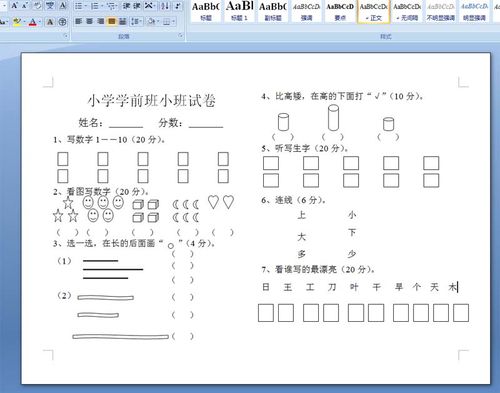Apply paragraph shading paint bucket
The width and height of the screenshot is (500, 393).
click(151, 22)
